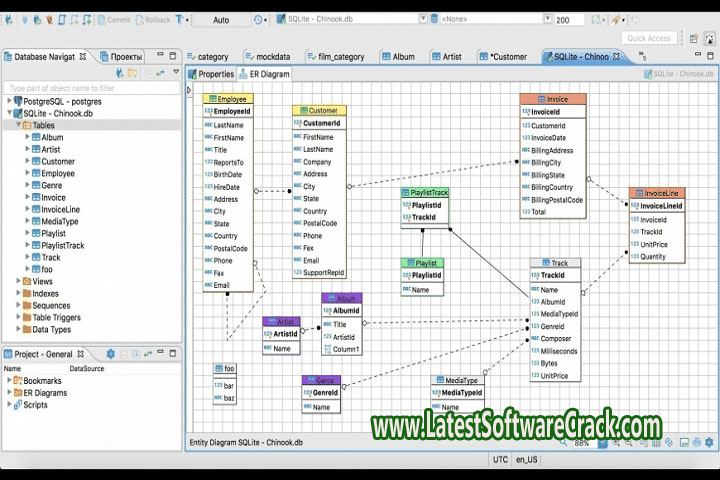This screenshot has width=720, height=480.
Task: Click the Quick Access search box
Action: (650, 38)
